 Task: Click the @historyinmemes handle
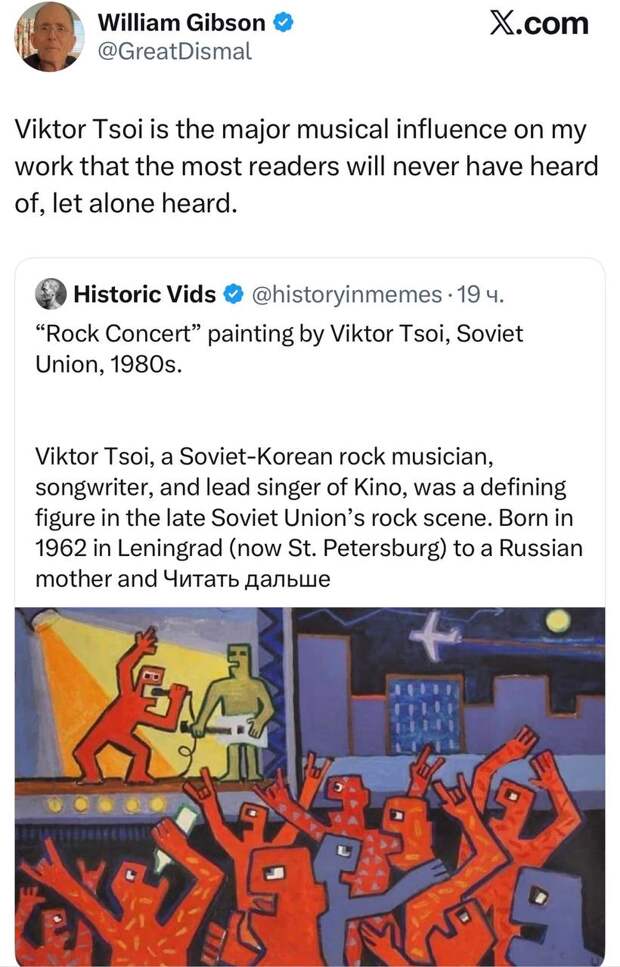[x=347, y=295]
